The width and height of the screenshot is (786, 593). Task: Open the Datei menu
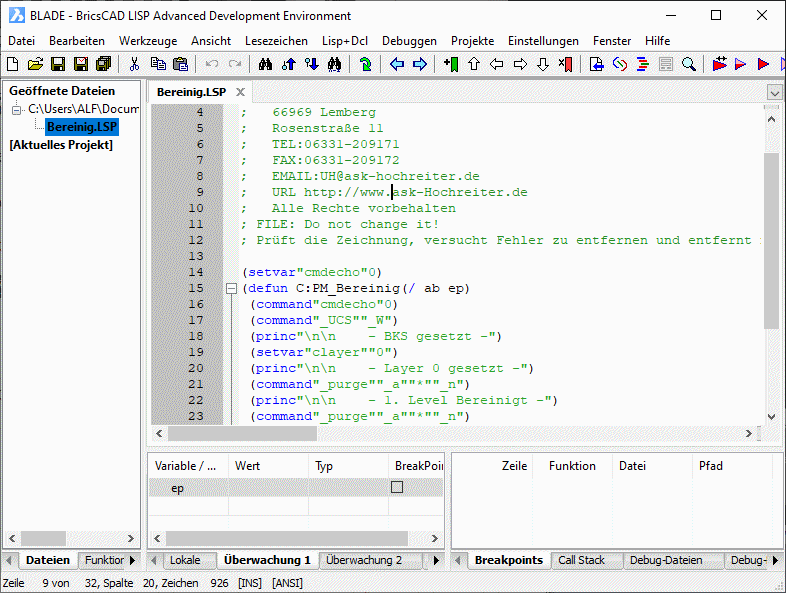tap(22, 41)
